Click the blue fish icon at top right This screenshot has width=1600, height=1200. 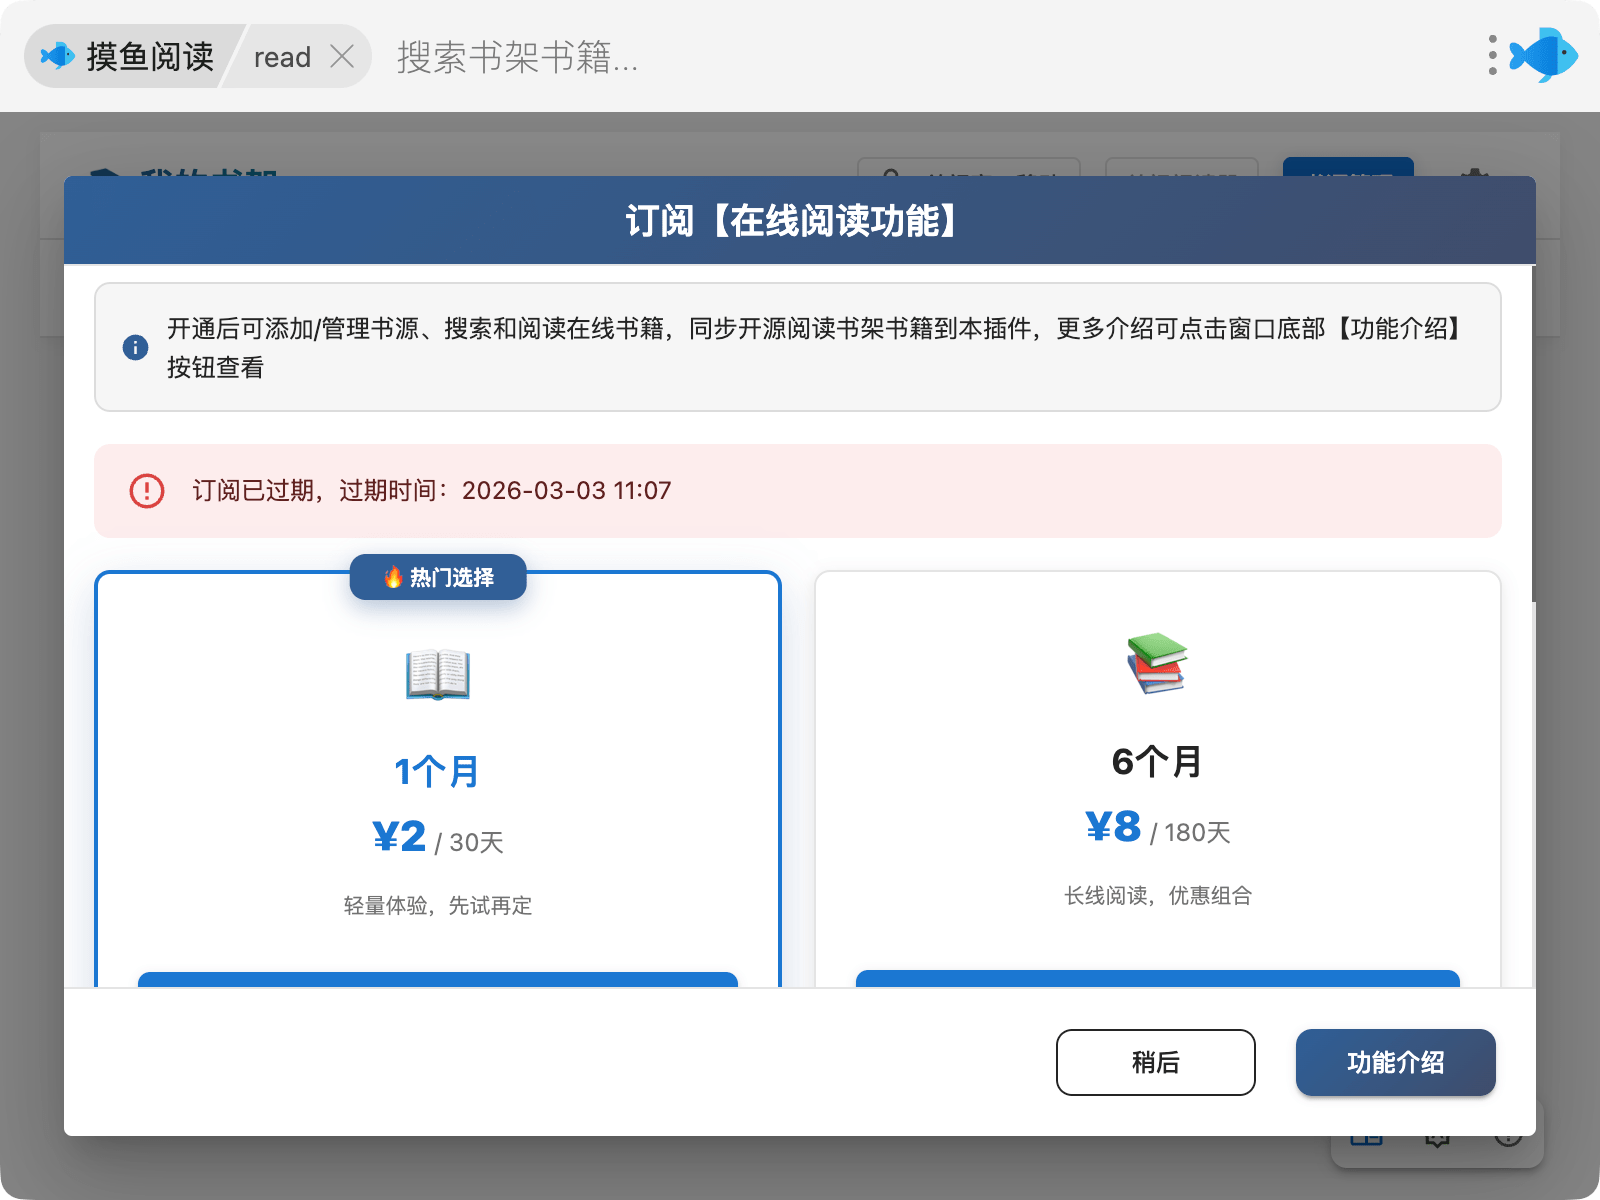[1544, 55]
